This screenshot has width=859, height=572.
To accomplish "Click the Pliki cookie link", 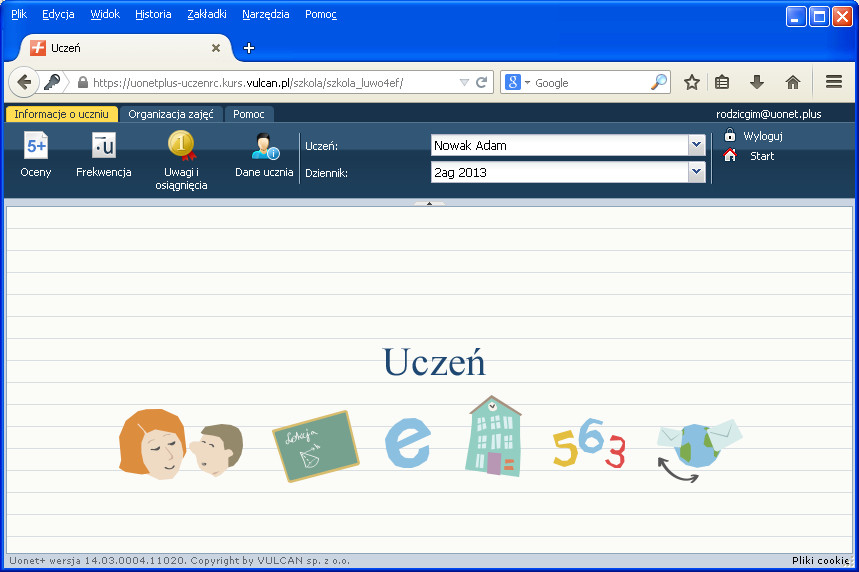I will [x=820, y=560].
